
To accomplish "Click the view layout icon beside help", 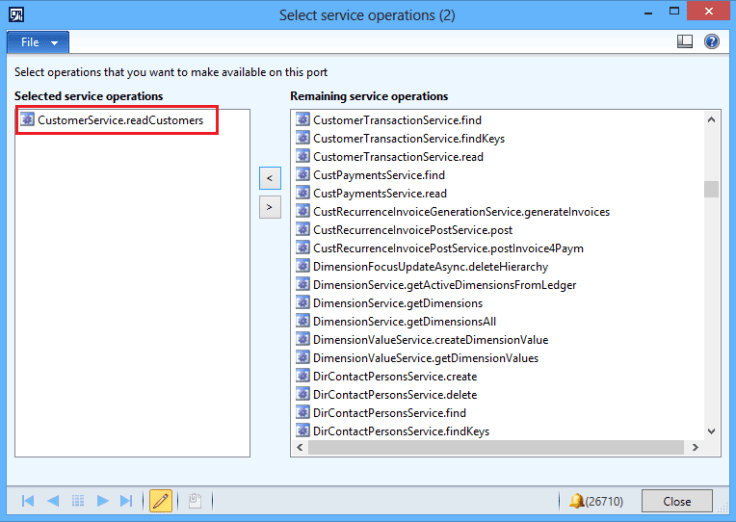I will 685,42.
